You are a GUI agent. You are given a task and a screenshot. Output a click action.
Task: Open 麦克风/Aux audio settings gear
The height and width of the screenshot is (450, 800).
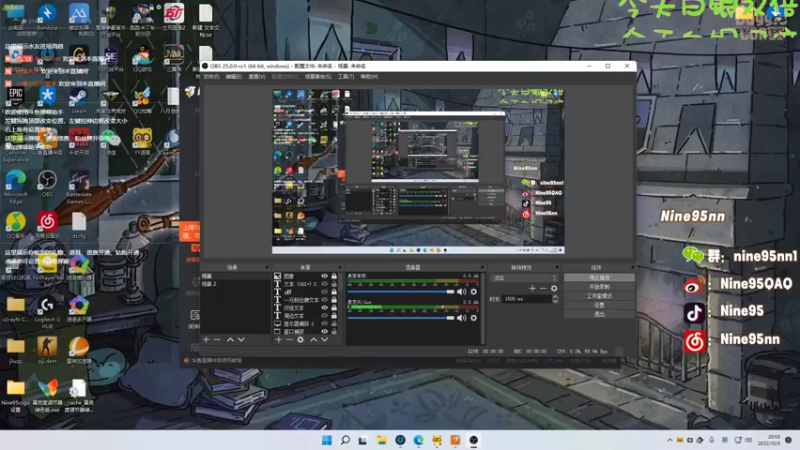(473, 318)
